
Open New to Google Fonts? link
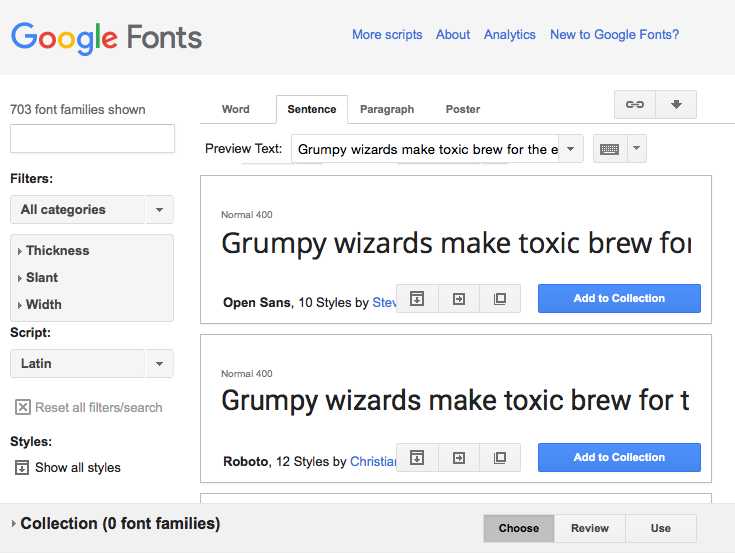pyautogui.click(x=615, y=35)
